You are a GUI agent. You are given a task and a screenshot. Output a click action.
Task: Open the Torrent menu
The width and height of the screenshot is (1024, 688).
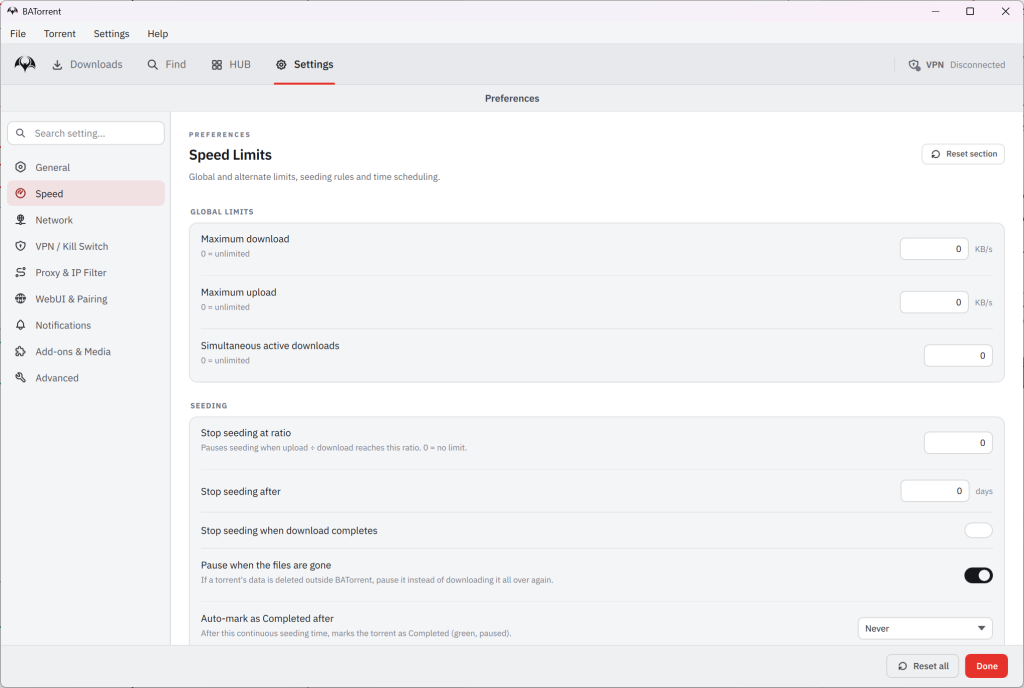[59, 33]
